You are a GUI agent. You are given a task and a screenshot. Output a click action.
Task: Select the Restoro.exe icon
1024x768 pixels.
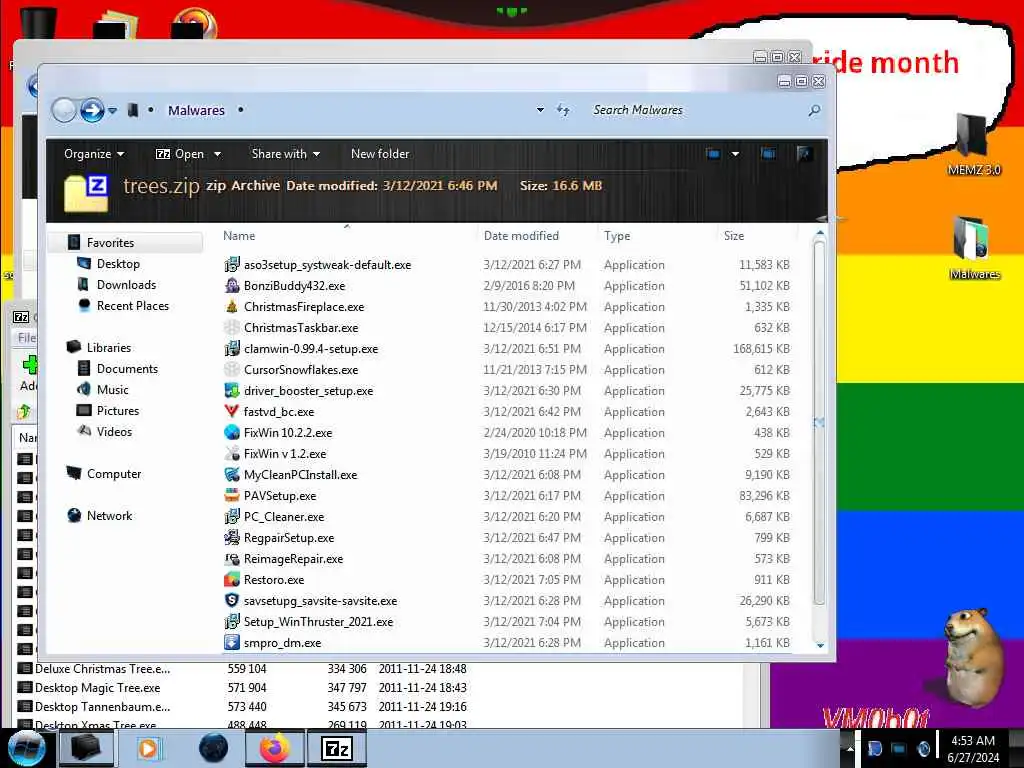click(231, 579)
